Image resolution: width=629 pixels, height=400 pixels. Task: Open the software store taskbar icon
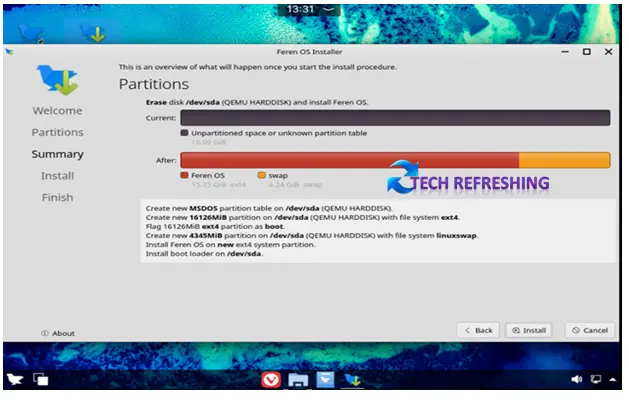pyautogui.click(x=324, y=380)
